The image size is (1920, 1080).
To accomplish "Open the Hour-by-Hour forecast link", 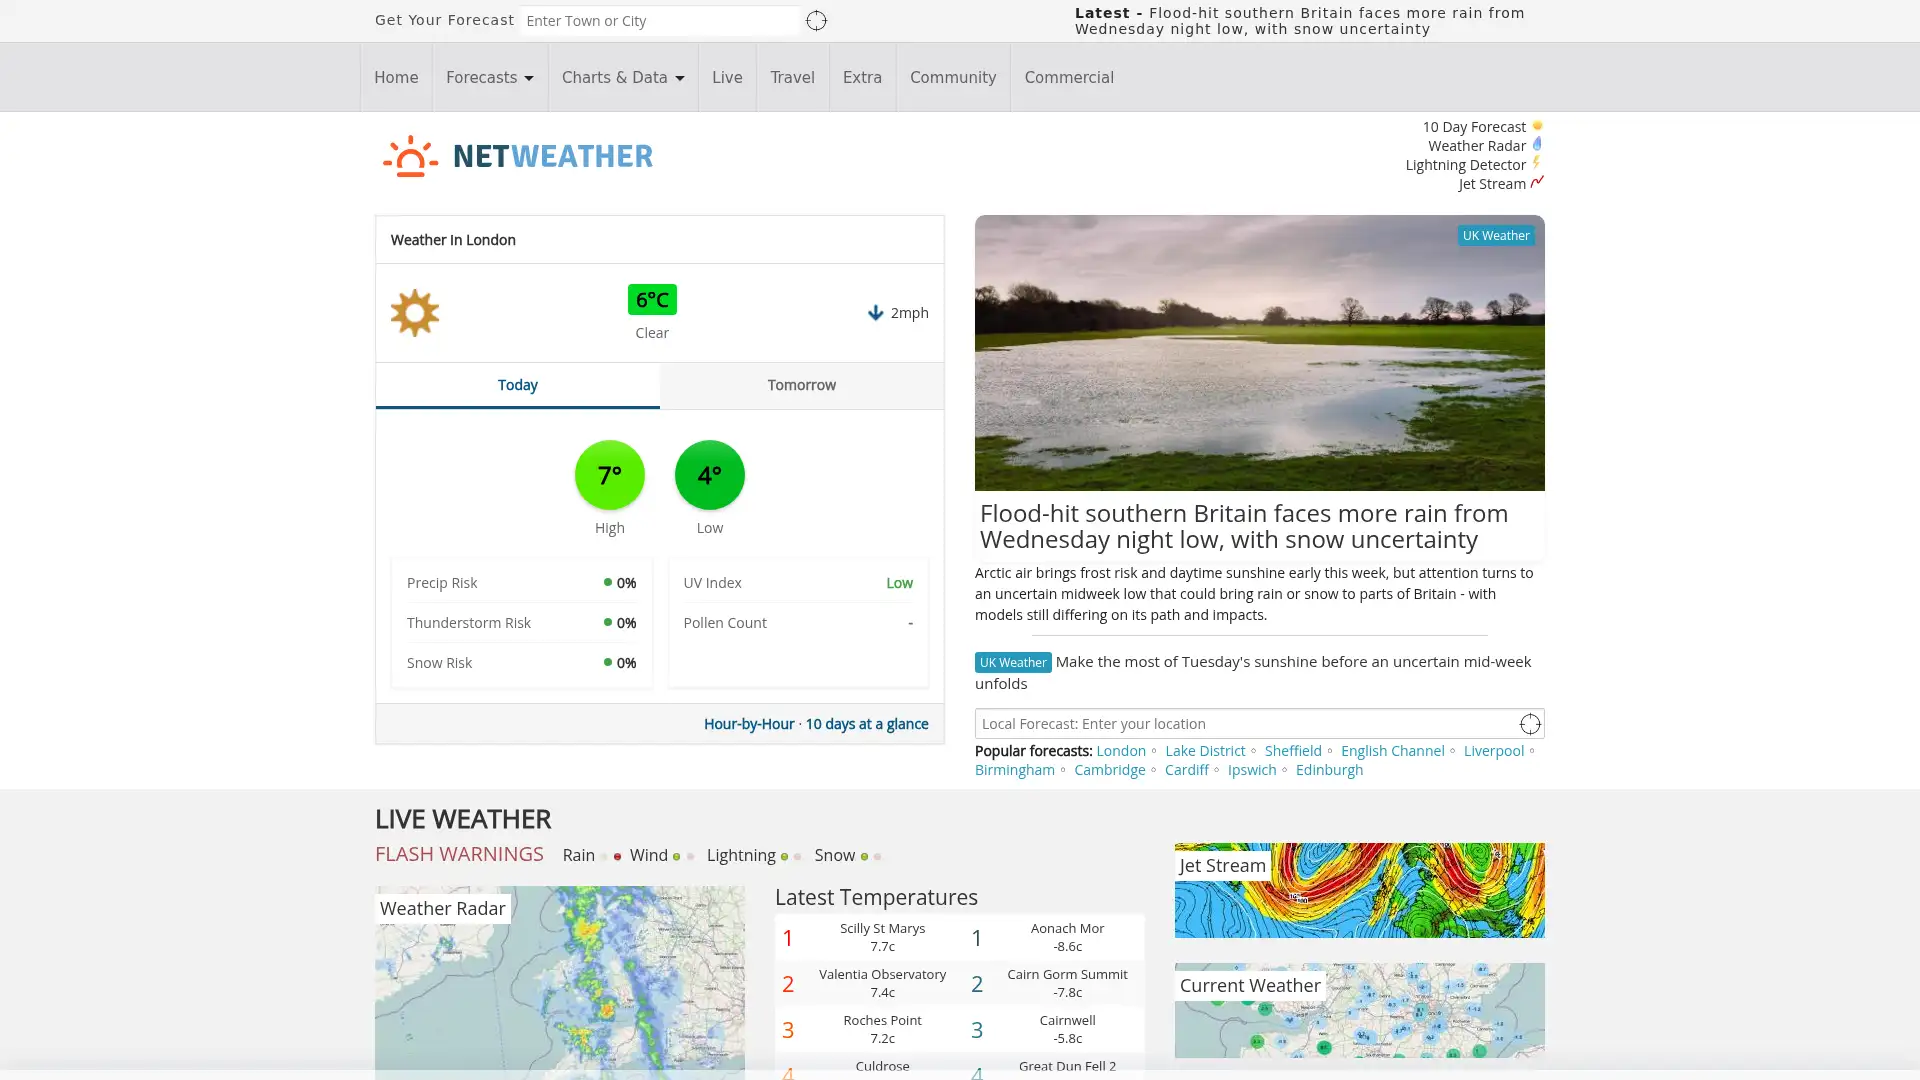I will point(748,723).
